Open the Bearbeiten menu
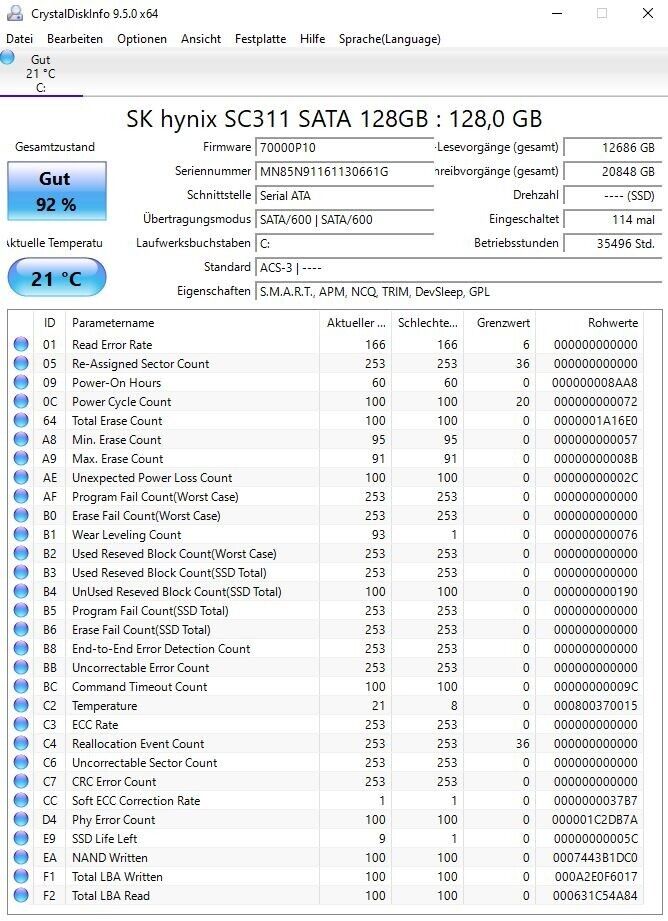This screenshot has width=668, height=921. coord(75,39)
